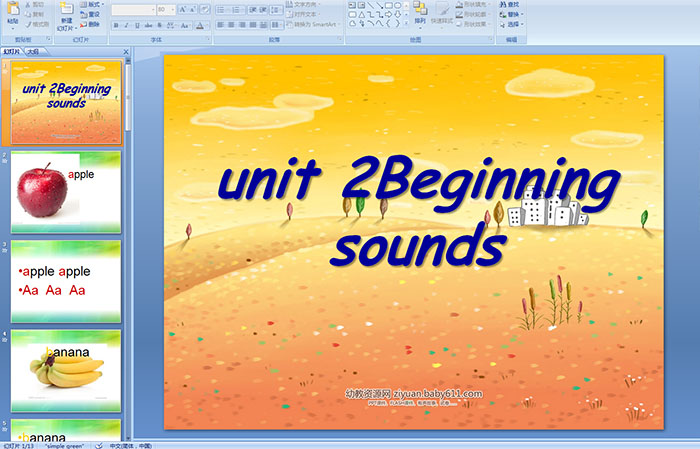Open the Line Spacing dropdown
The image size is (700, 449).
[276, 10]
